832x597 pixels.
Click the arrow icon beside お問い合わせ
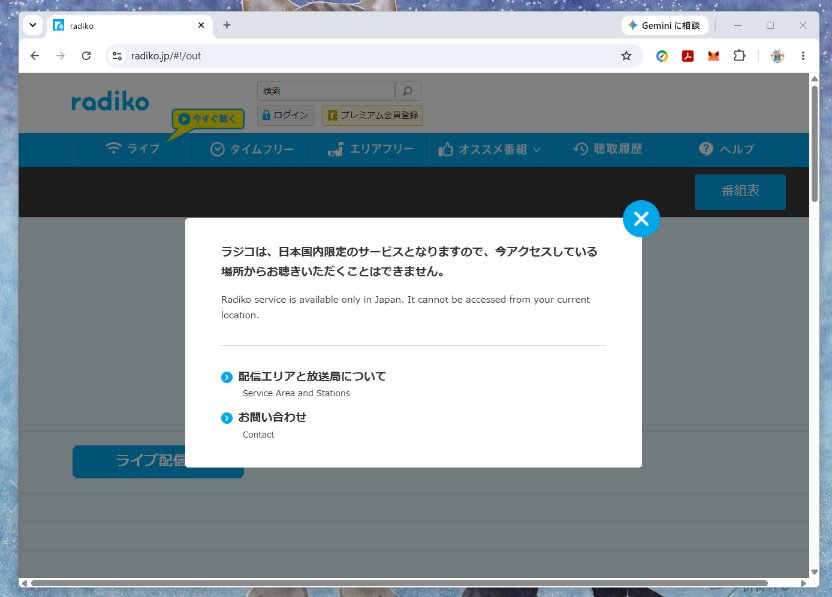227,418
